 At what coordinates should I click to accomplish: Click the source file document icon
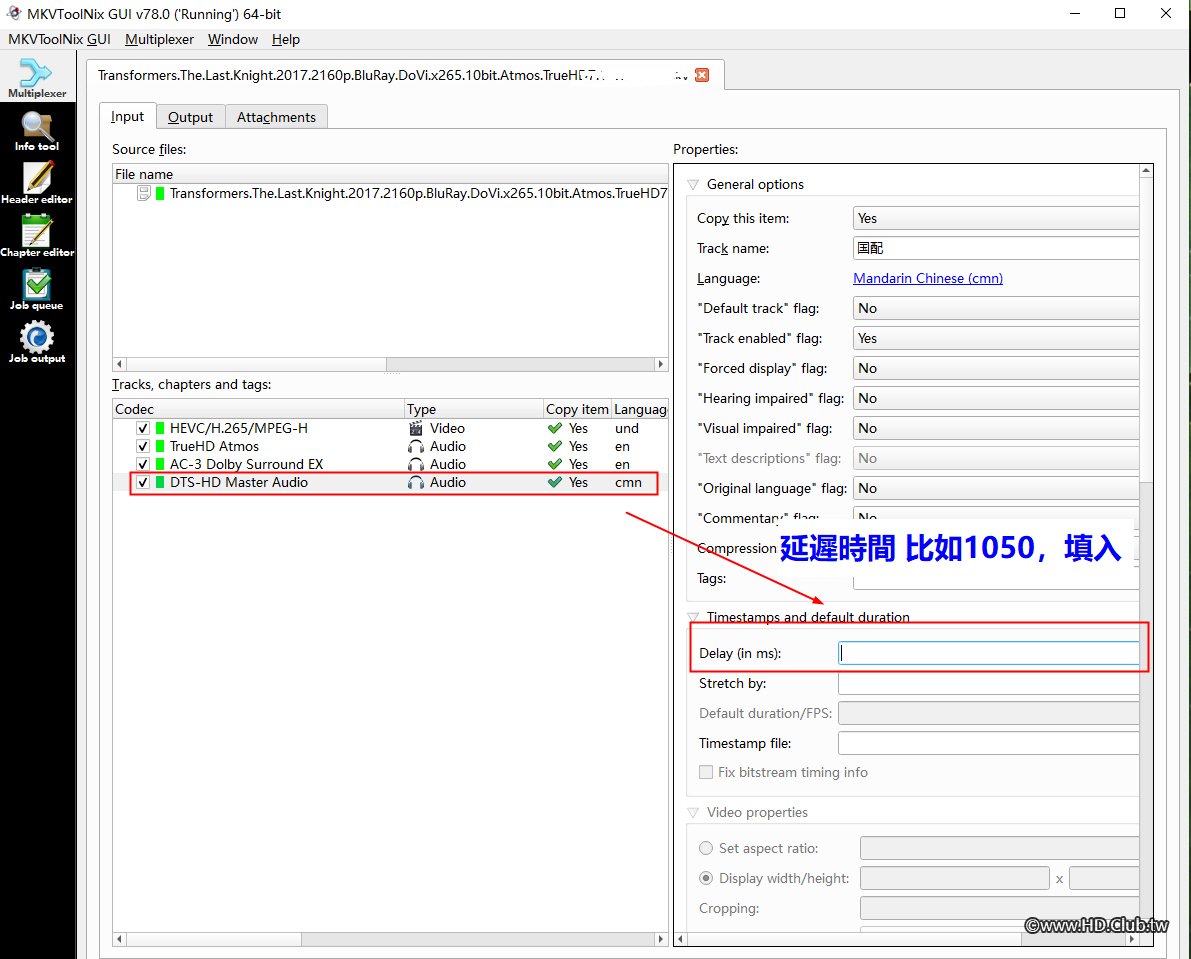tap(144, 194)
